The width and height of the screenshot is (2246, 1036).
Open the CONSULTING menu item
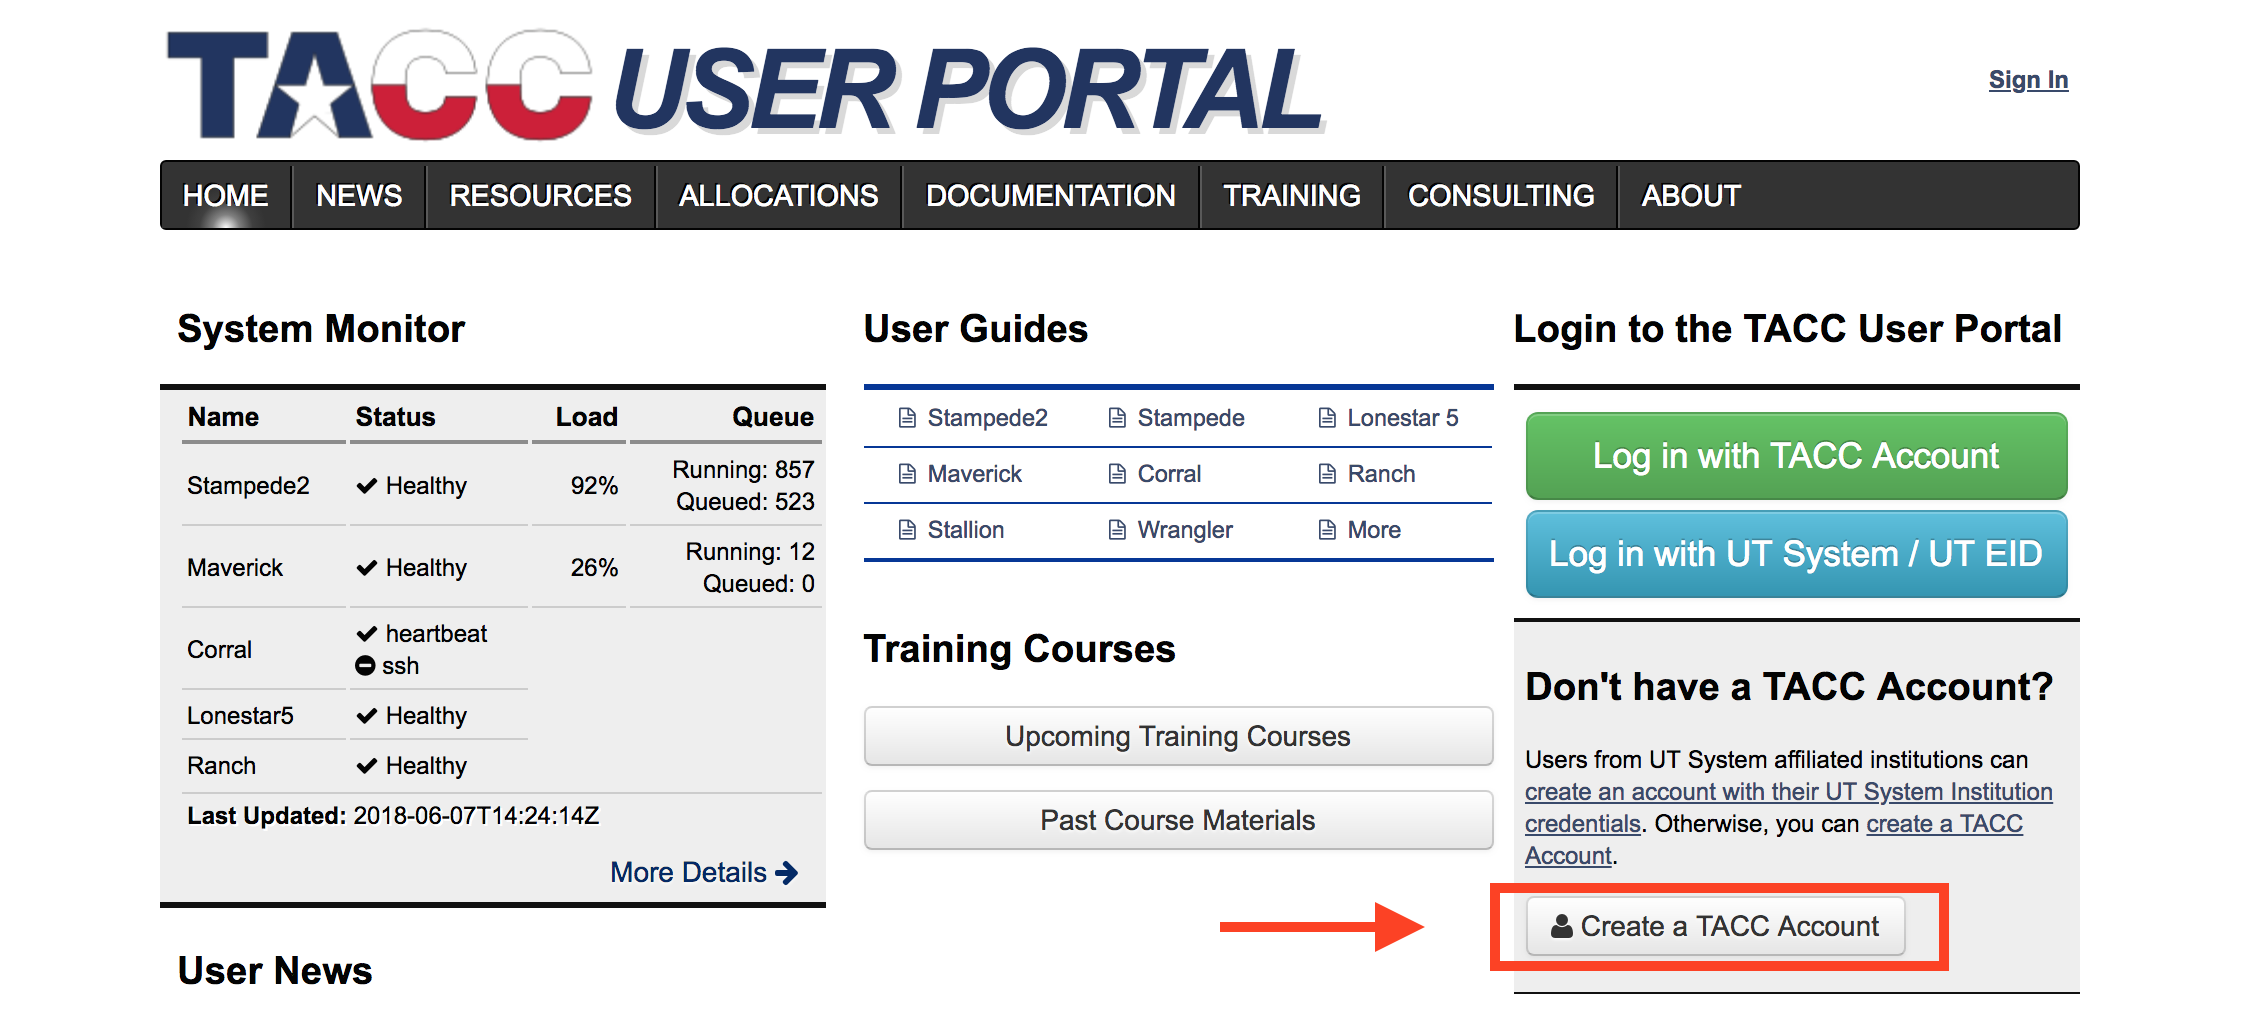[1501, 195]
